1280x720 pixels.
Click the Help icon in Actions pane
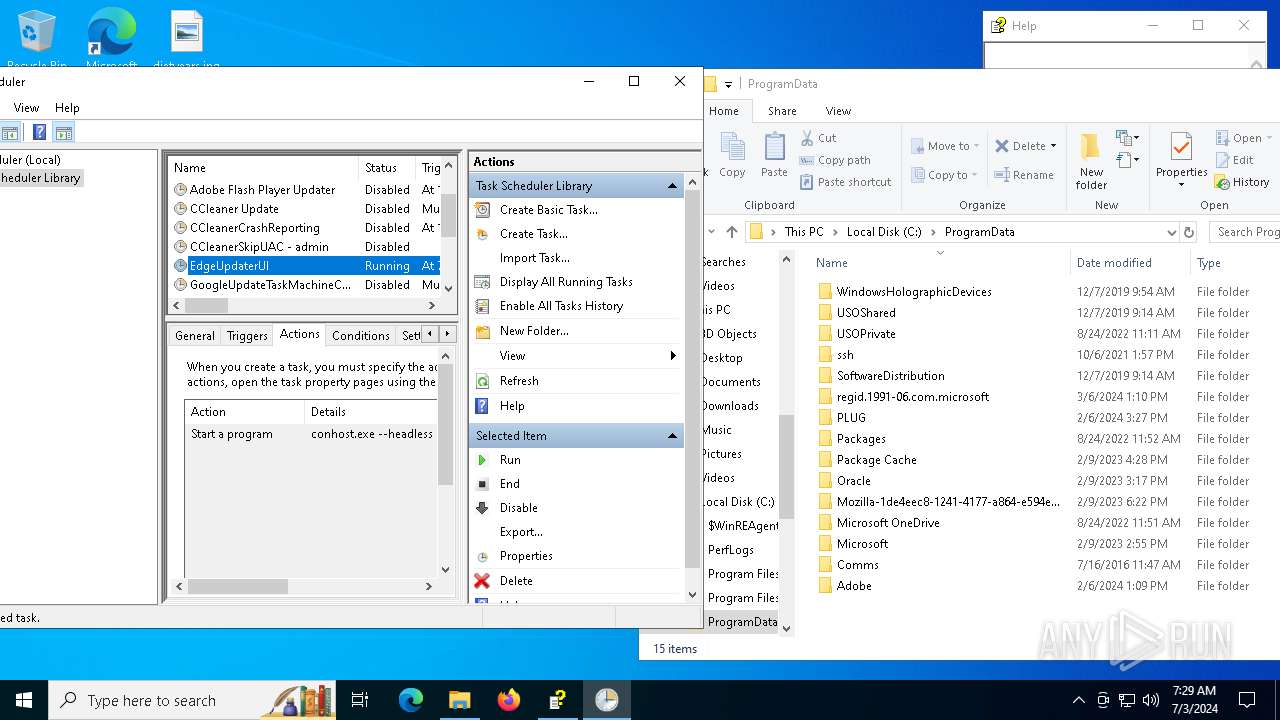482,406
